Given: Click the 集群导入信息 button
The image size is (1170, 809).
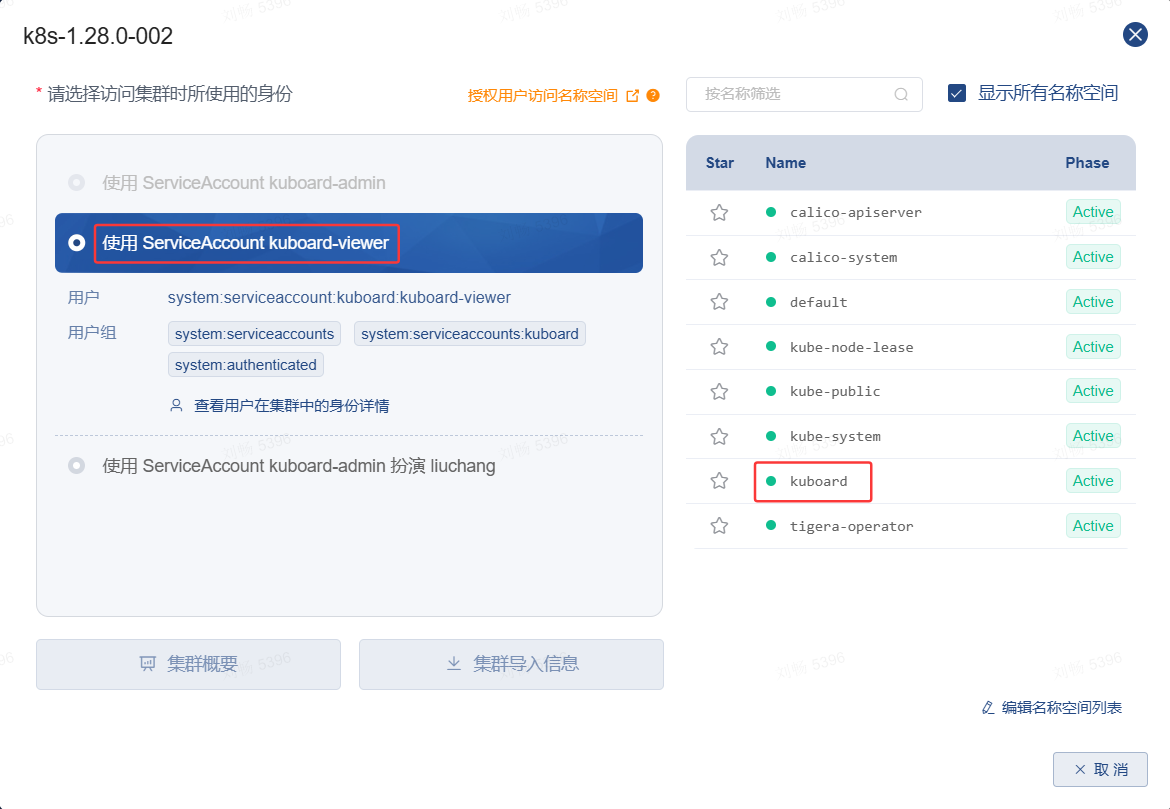Looking at the screenshot, I should coord(511,664).
